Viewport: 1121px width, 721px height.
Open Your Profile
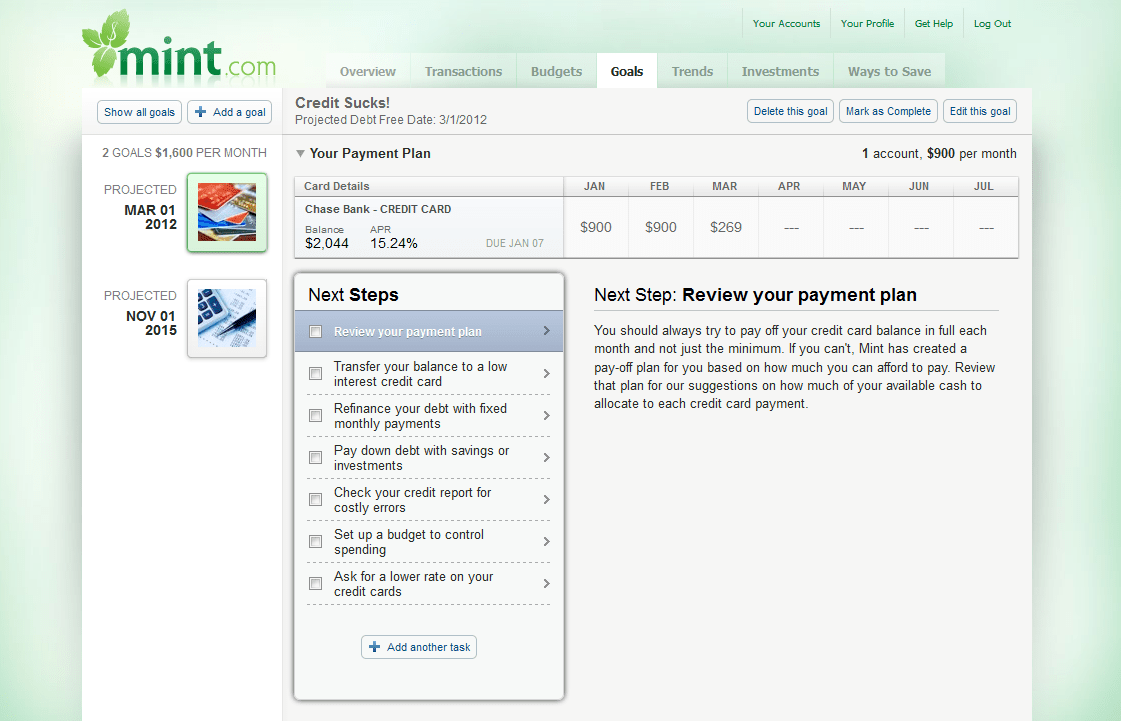(x=867, y=23)
